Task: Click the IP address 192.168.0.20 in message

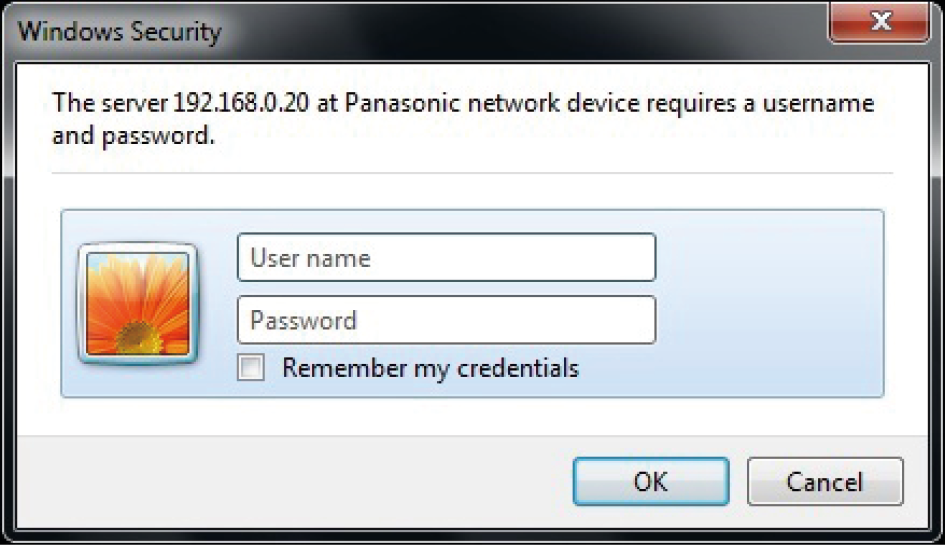Action: (242, 103)
